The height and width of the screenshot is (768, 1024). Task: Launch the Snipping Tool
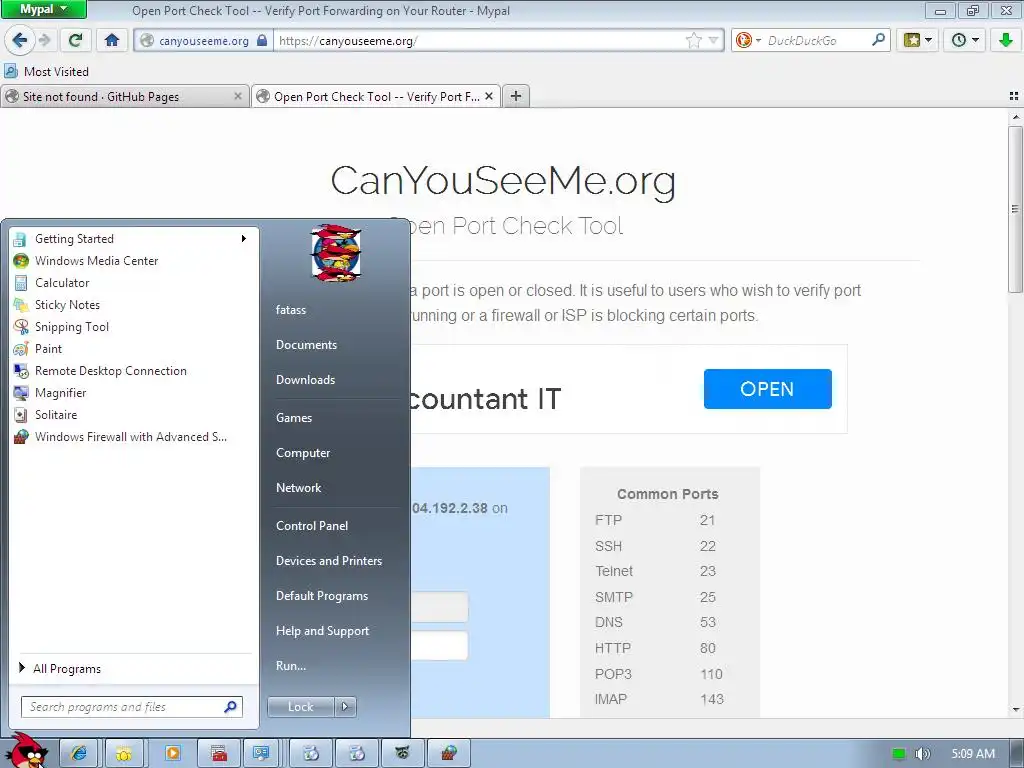(x=72, y=327)
